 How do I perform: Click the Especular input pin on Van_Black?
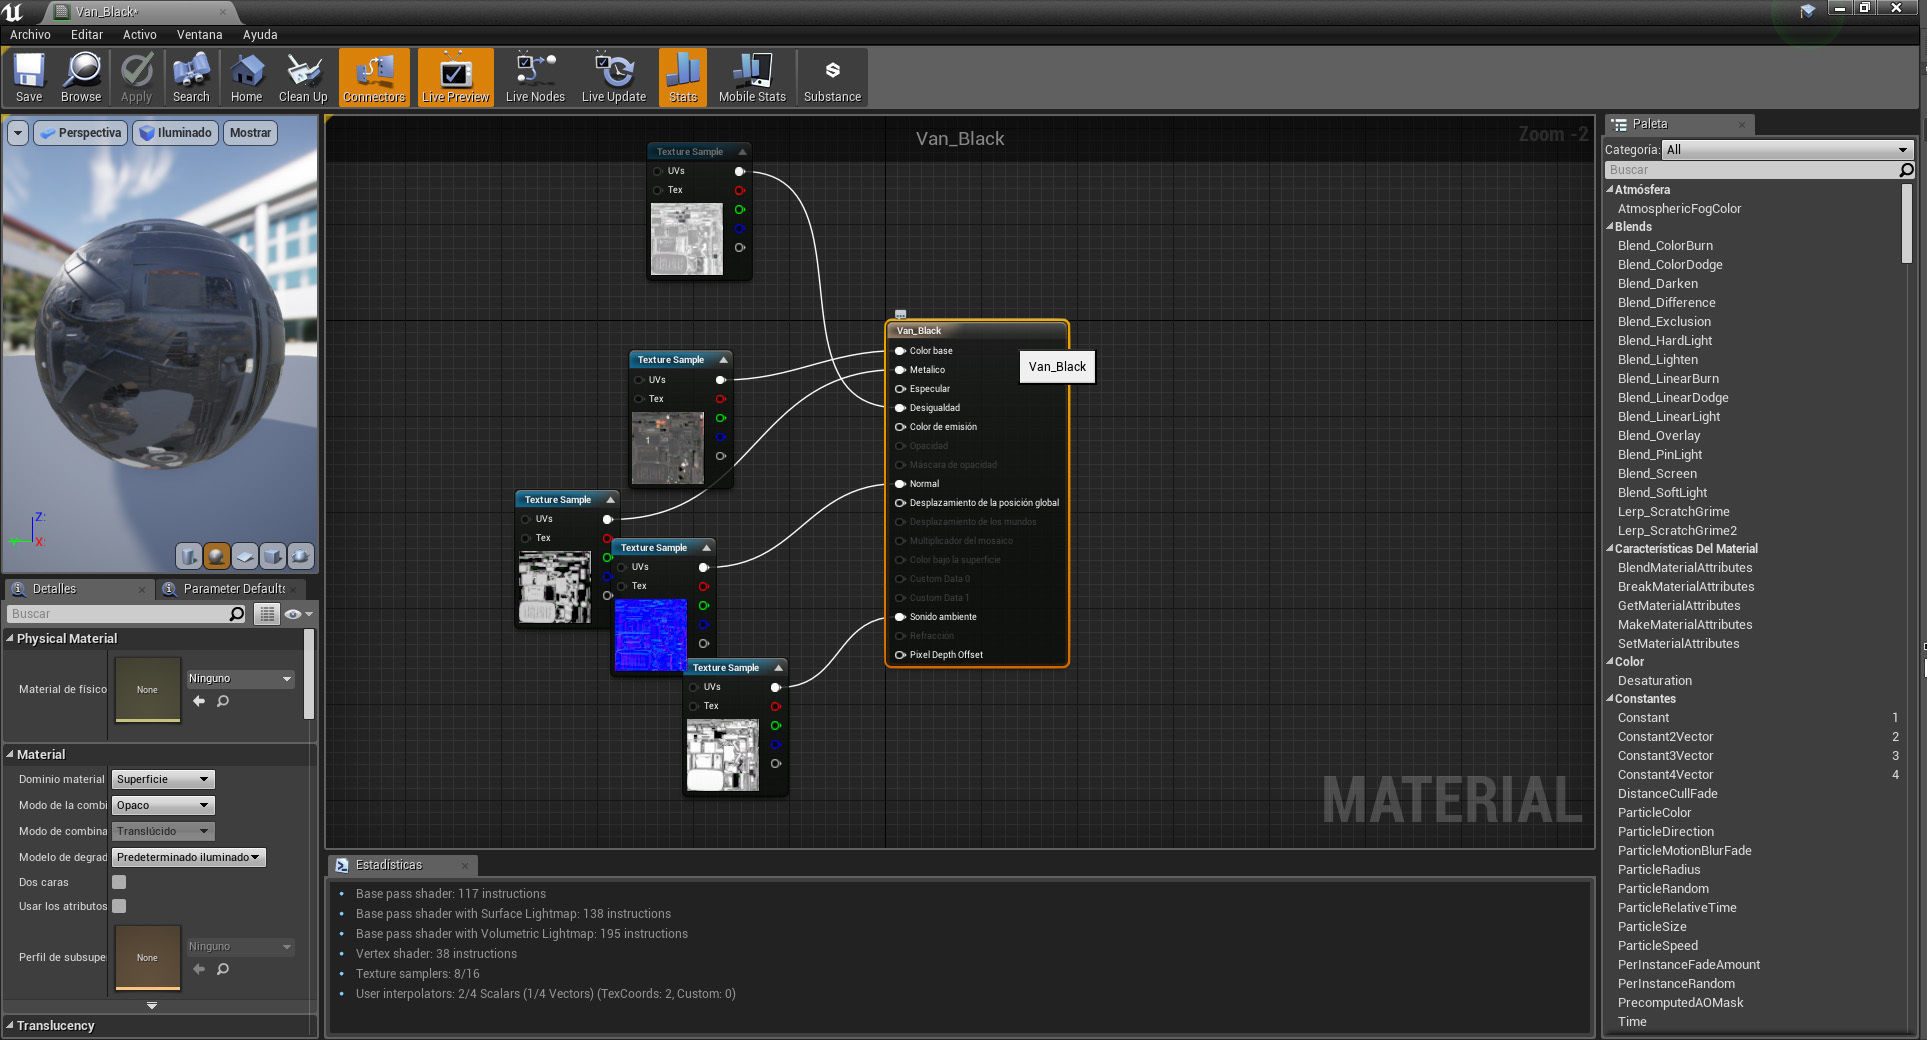pyautogui.click(x=900, y=389)
